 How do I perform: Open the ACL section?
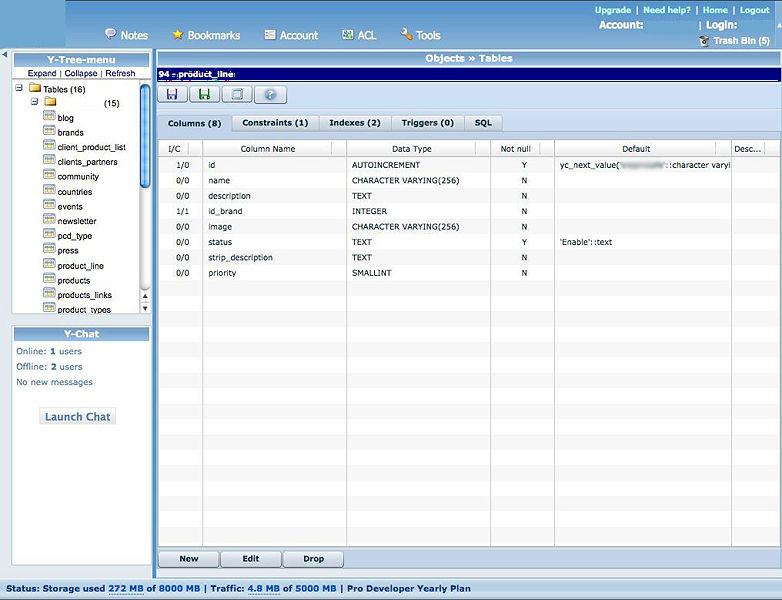359,35
